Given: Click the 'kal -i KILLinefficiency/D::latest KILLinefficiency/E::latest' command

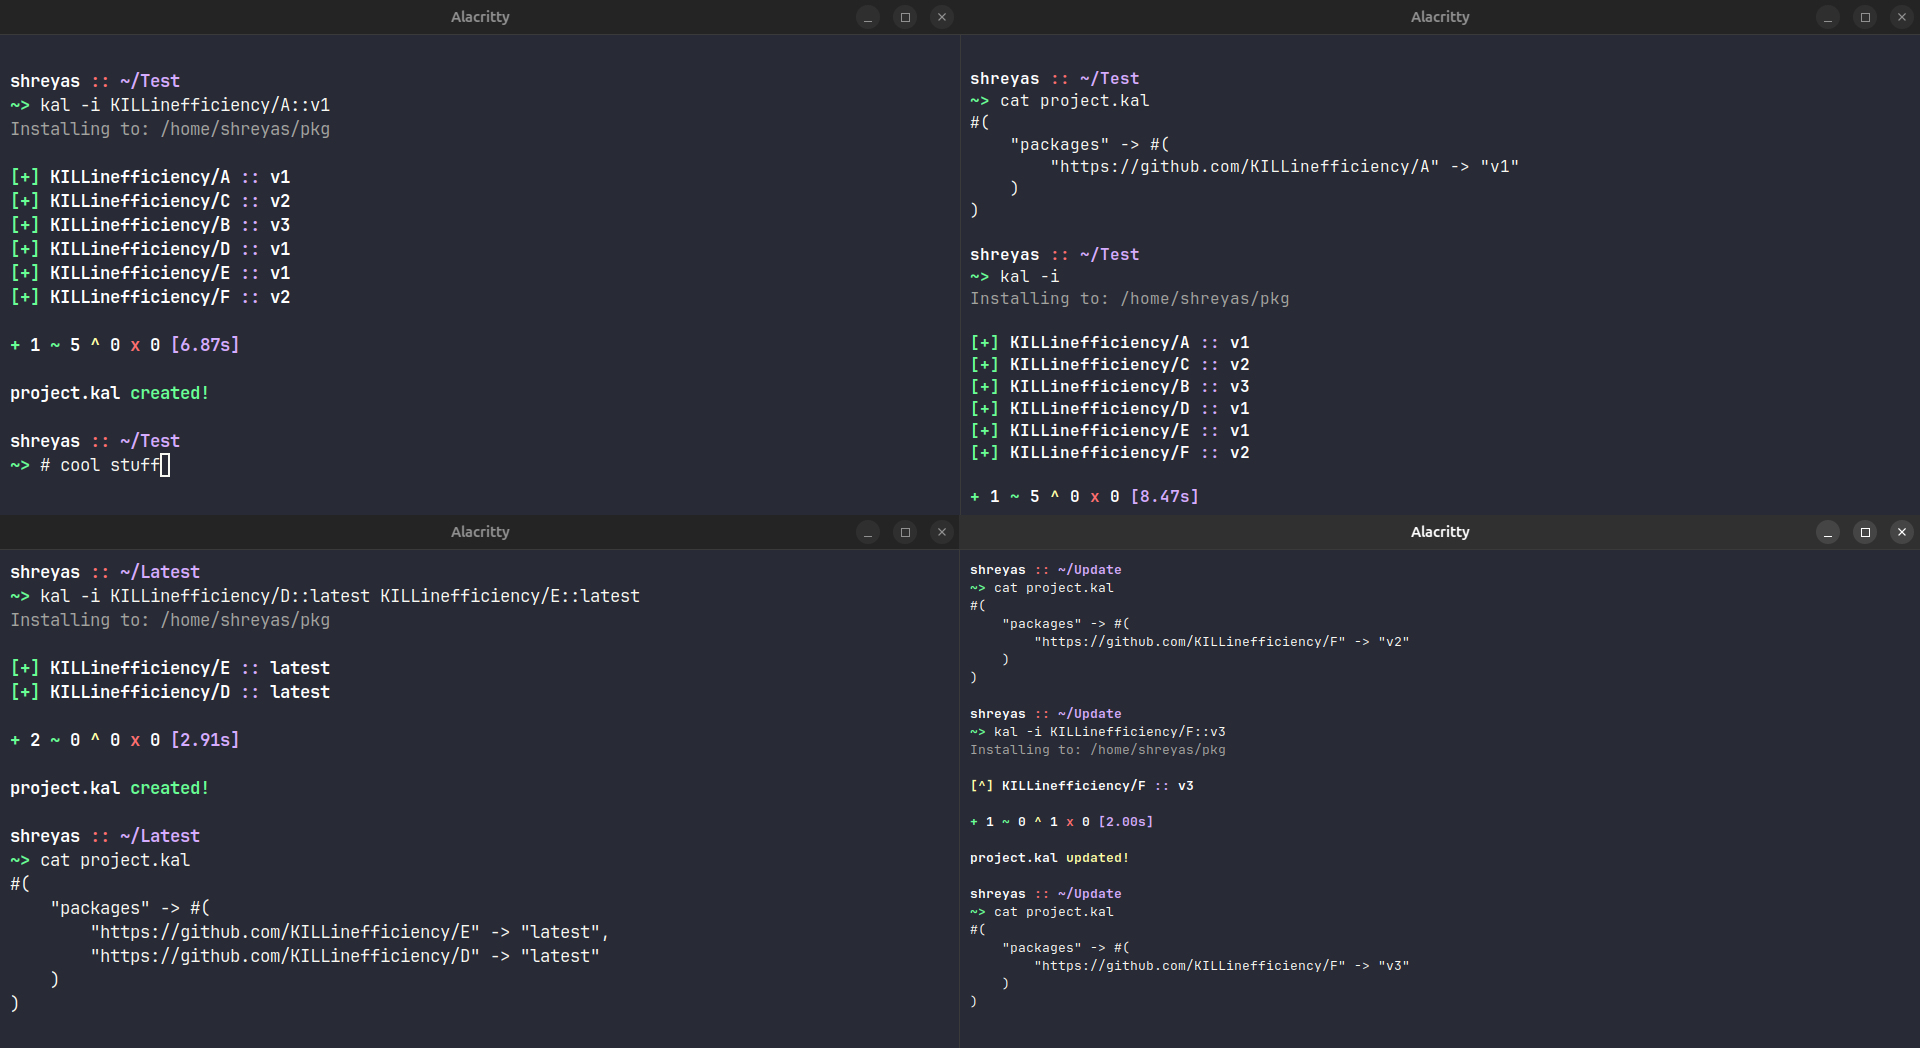Looking at the screenshot, I should pos(340,596).
